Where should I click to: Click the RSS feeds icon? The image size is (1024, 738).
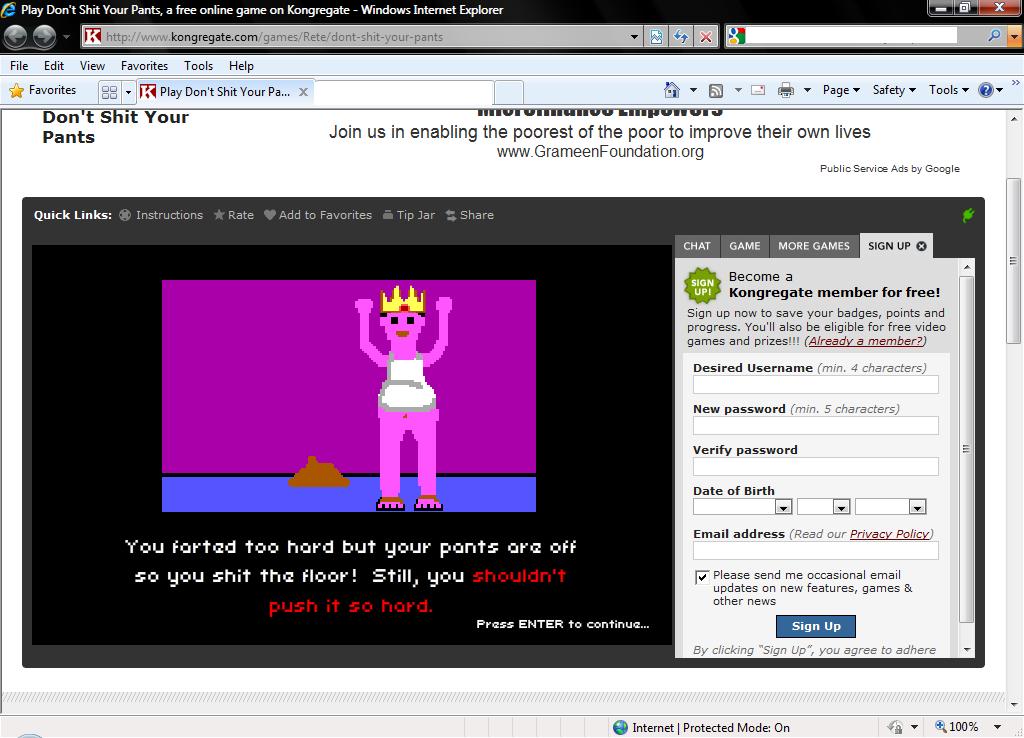pyautogui.click(x=716, y=90)
